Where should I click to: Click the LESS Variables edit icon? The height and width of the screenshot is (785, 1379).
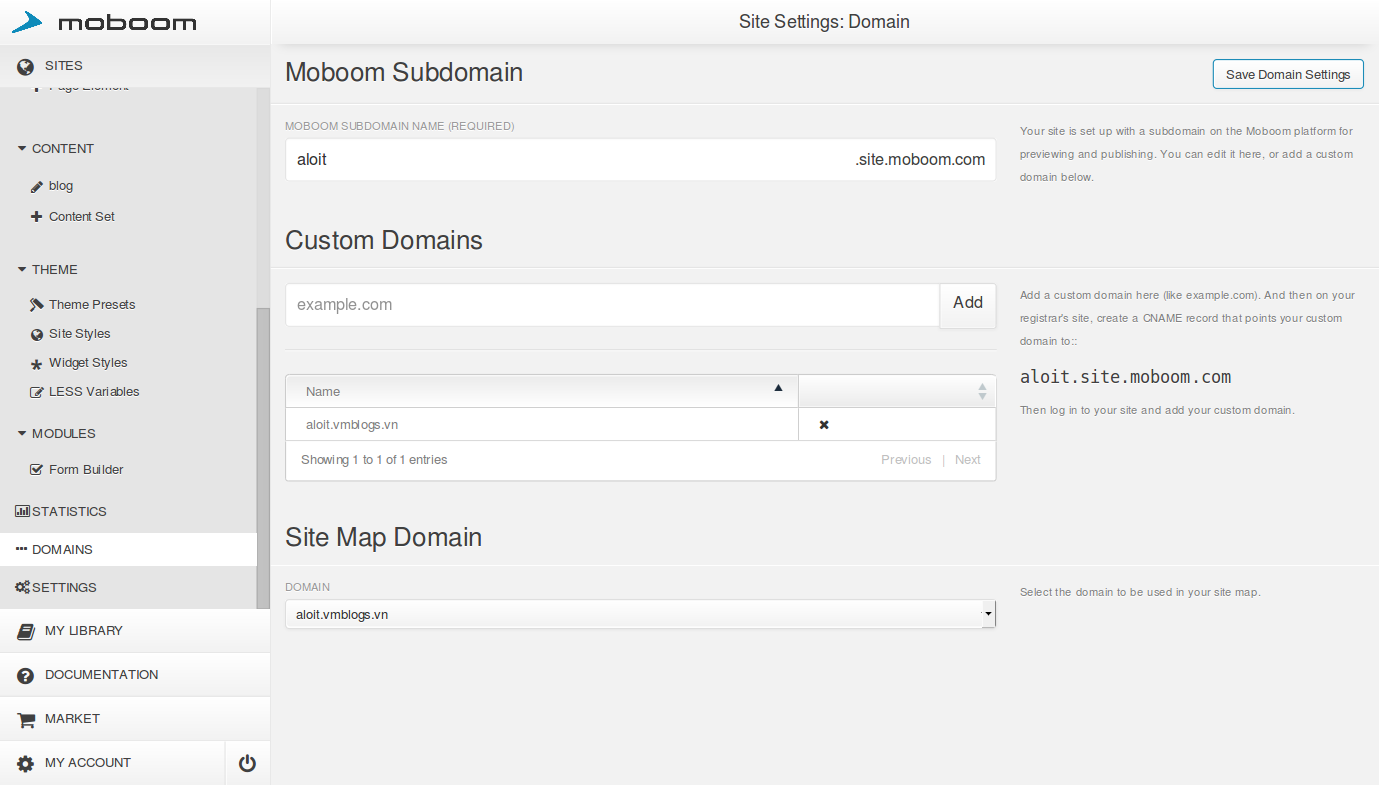pyautogui.click(x=37, y=392)
